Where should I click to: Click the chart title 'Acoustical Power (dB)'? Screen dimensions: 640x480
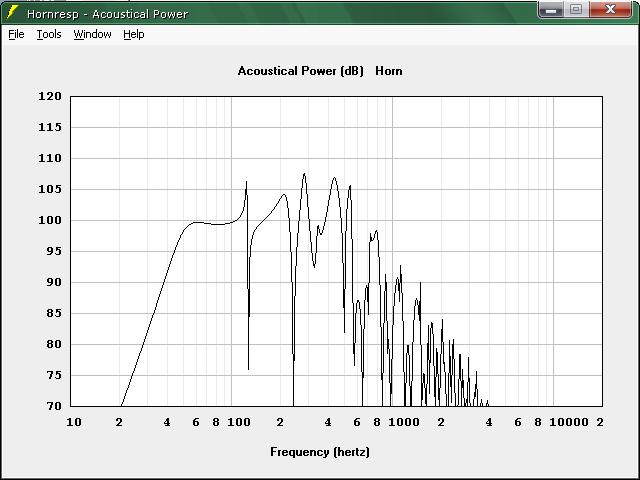[300, 71]
